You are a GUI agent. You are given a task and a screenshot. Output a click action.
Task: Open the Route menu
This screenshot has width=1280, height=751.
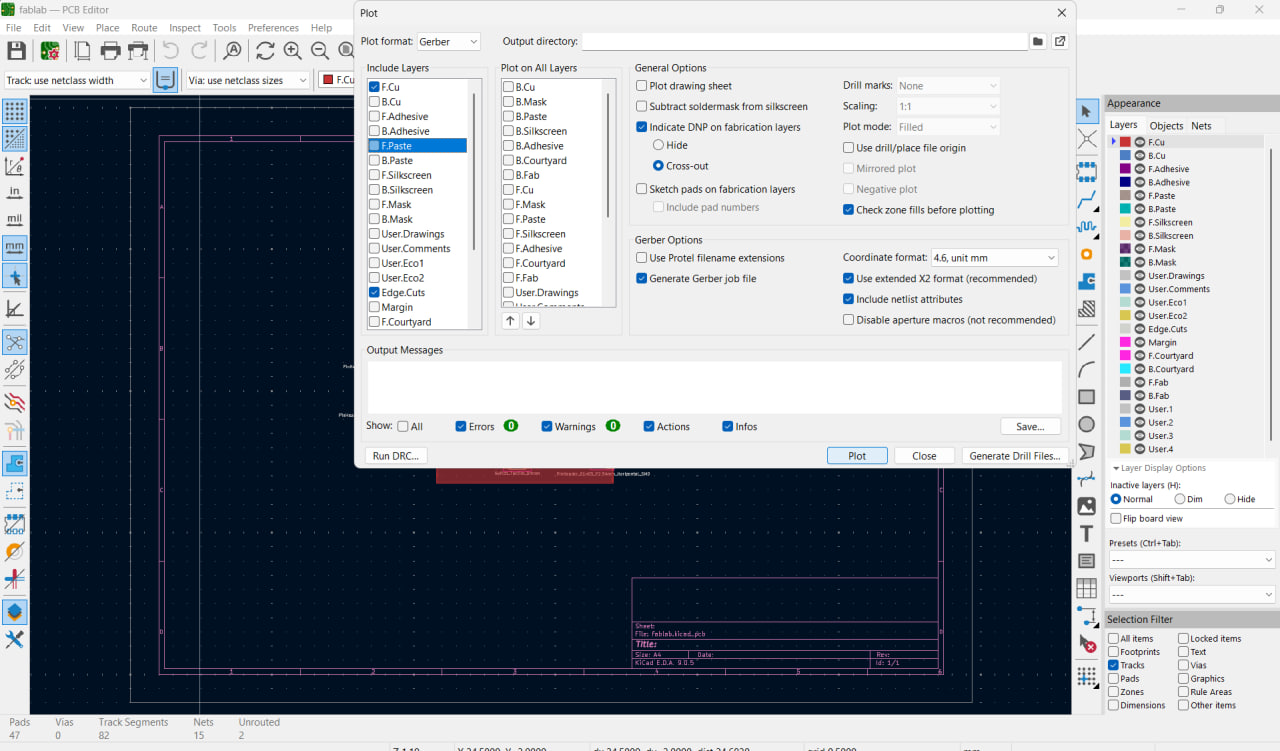pyautogui.click(x=144, y=28)
